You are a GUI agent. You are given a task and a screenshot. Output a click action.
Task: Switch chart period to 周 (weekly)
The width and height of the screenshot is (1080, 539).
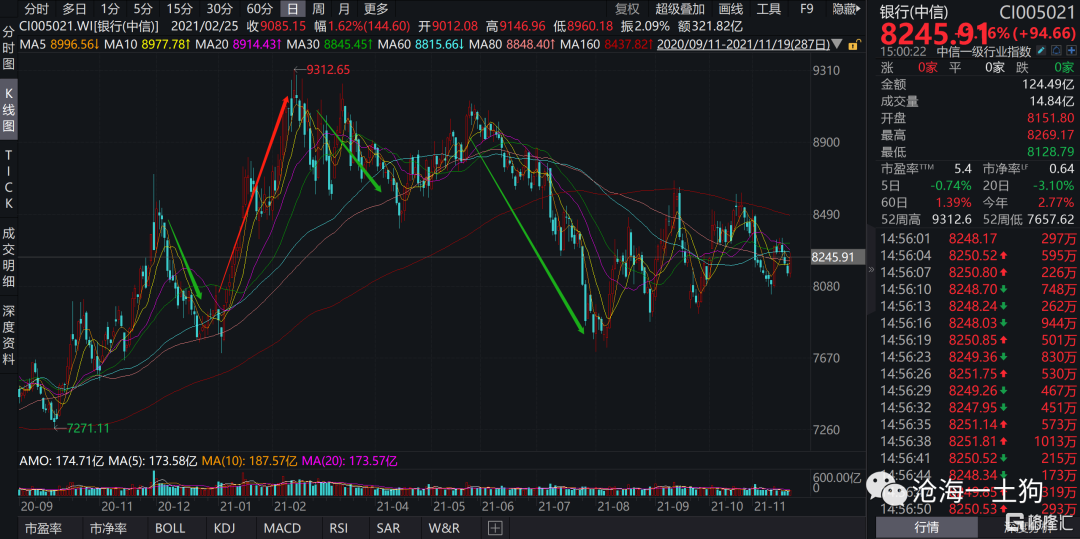(318, 9)
